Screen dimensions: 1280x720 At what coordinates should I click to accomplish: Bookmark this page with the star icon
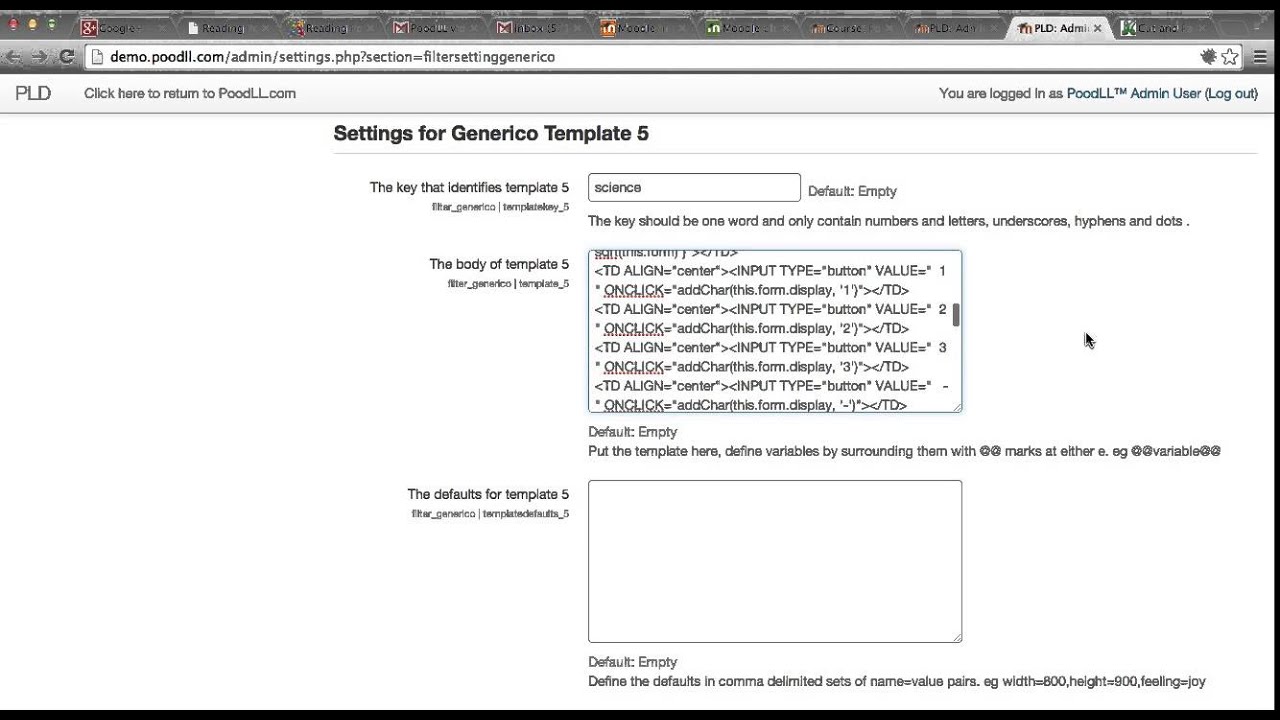pyautogui.click(x=1230, y=57)
